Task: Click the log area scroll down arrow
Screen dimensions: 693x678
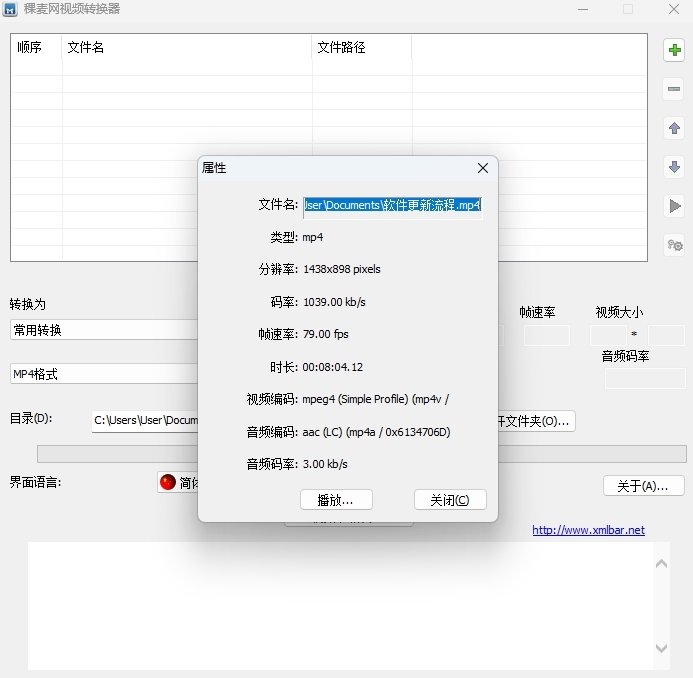Action: [661, 649]
